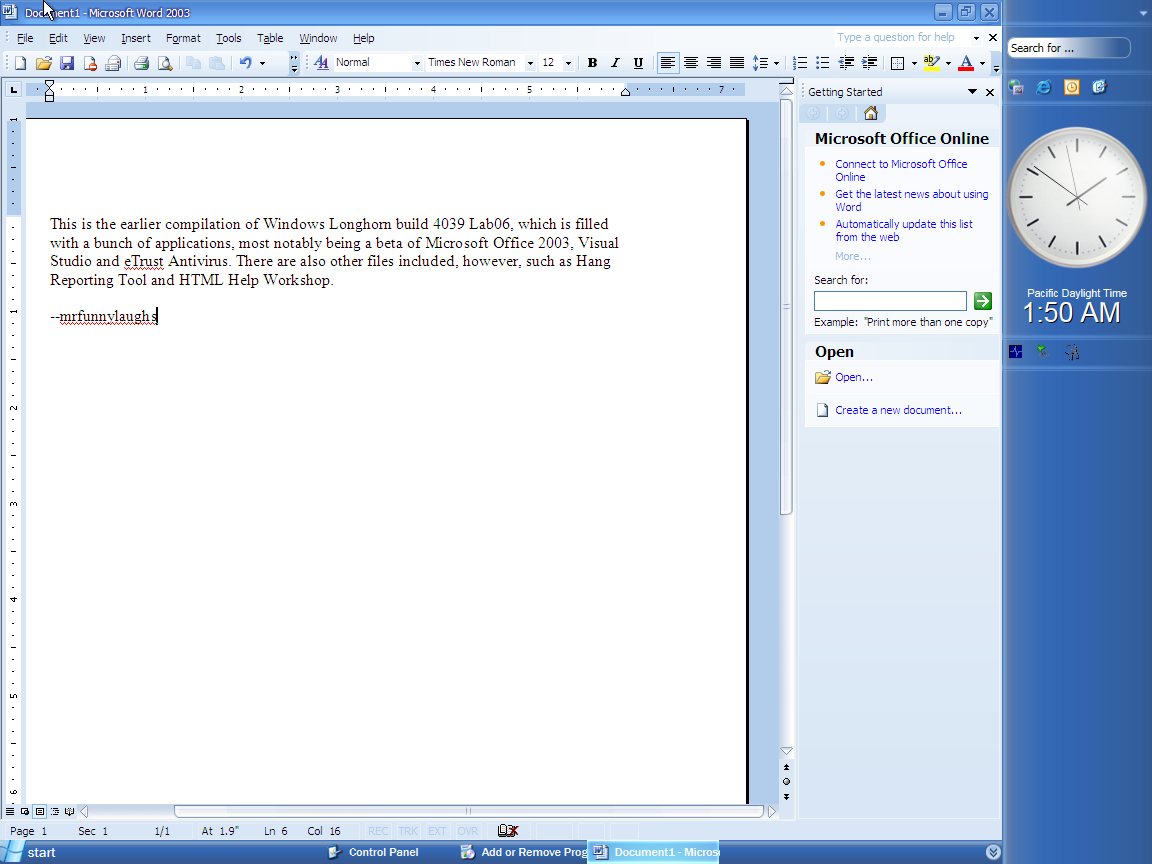
Task: Apply bulleted list formatting
Action: [823, 63]
